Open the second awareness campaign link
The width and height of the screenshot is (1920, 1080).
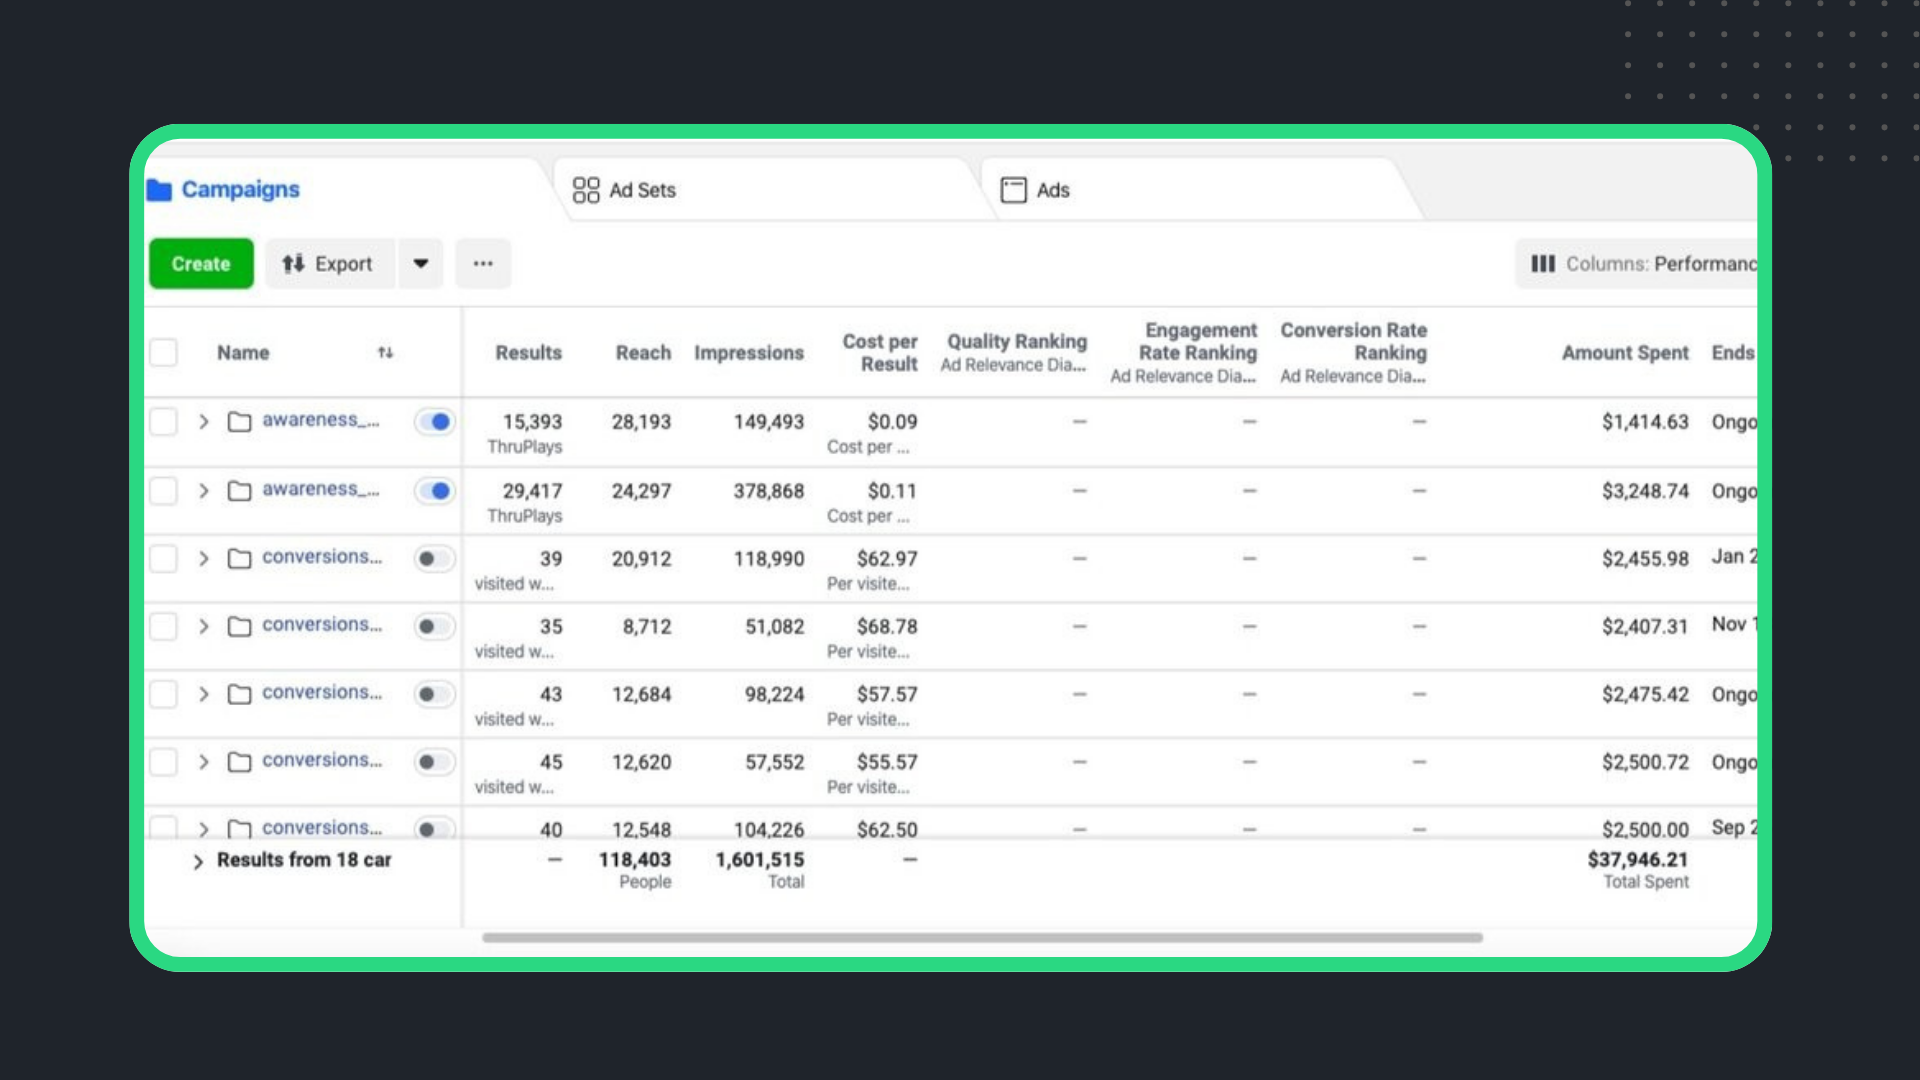320,489
